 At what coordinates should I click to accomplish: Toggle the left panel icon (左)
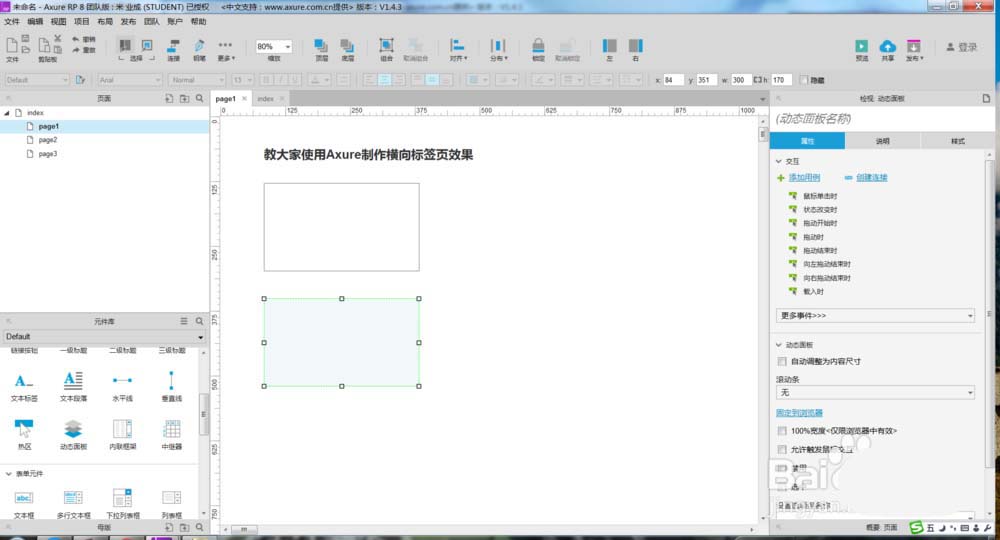(610, 46)
